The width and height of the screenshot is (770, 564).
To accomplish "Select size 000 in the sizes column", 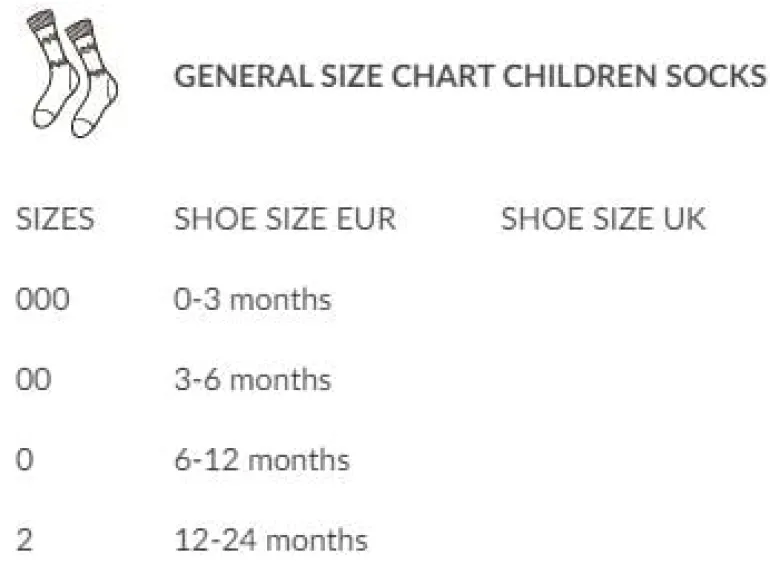I will pos(43,299).
